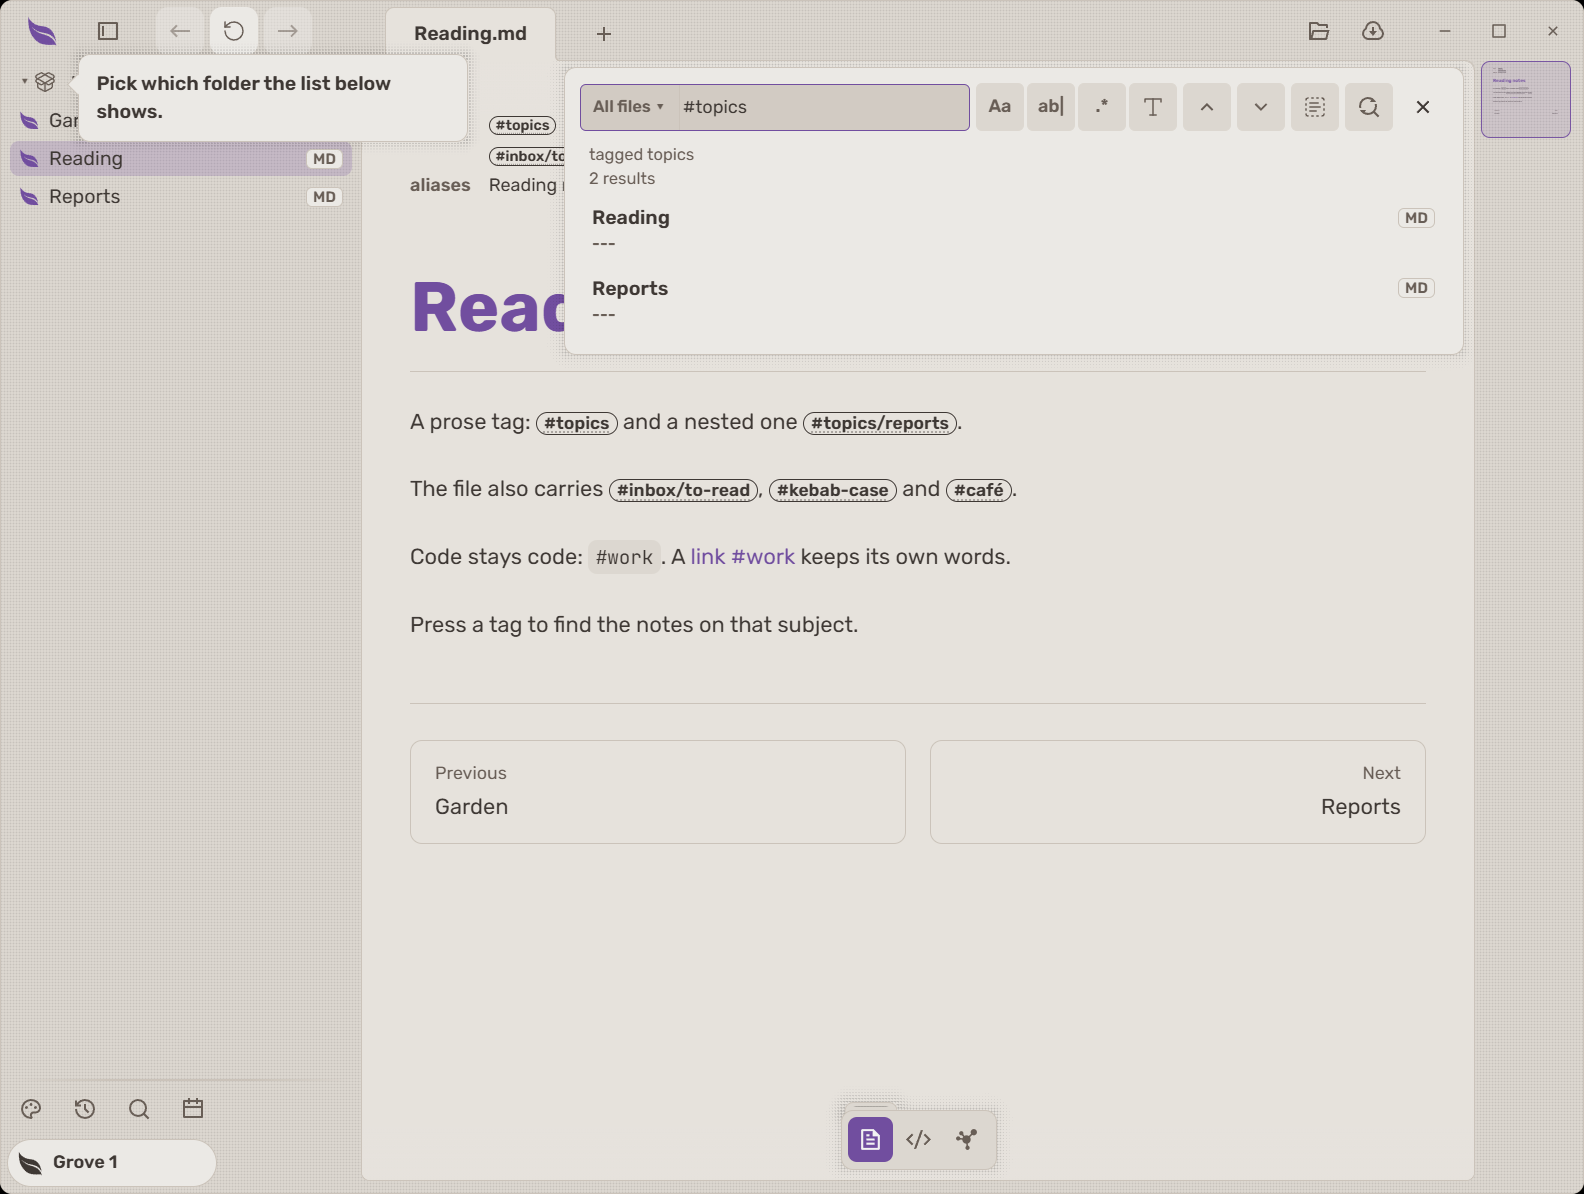1584x1194 pixels.
Task: Open the calendar icon in the sidebar
Action: (x=193, y=1109)
